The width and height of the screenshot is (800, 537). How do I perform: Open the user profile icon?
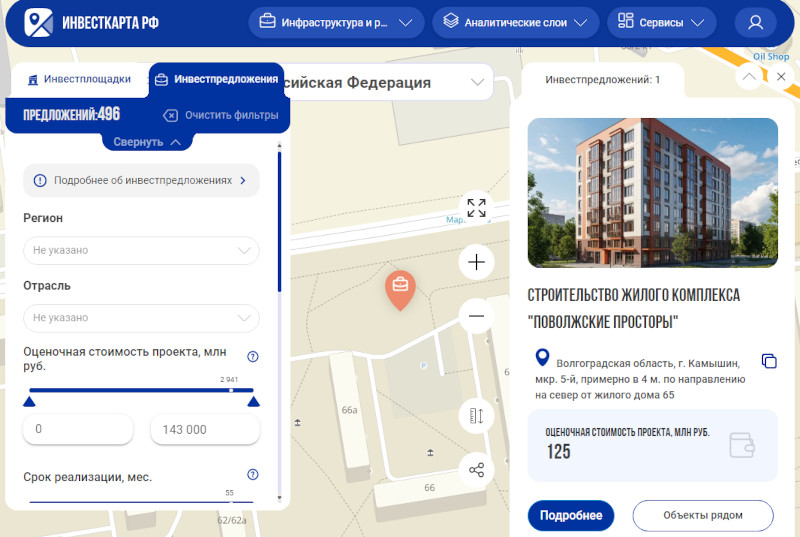pos(755,22)
